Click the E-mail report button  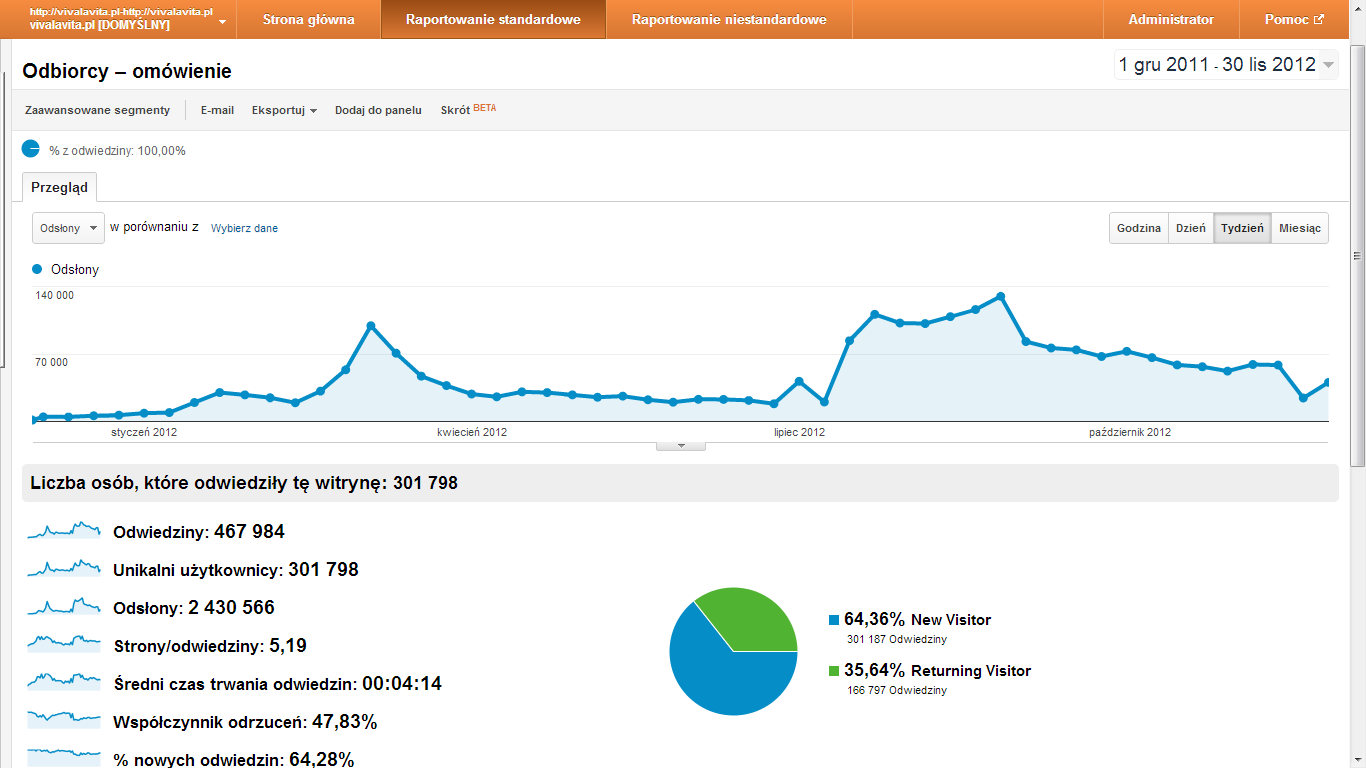tap(217, 110)
